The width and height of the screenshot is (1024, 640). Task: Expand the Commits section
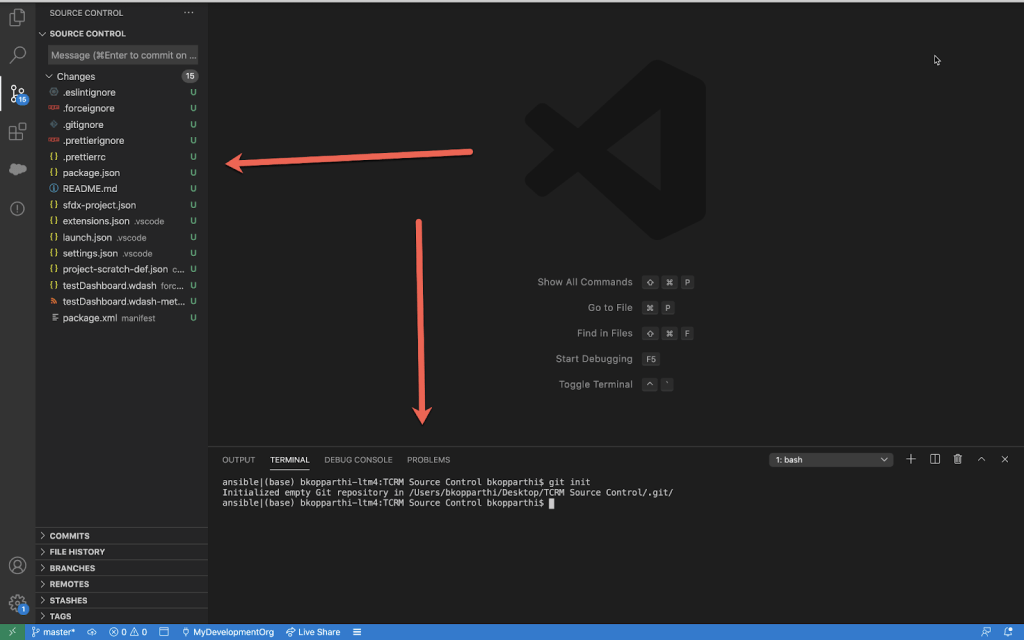69,536
